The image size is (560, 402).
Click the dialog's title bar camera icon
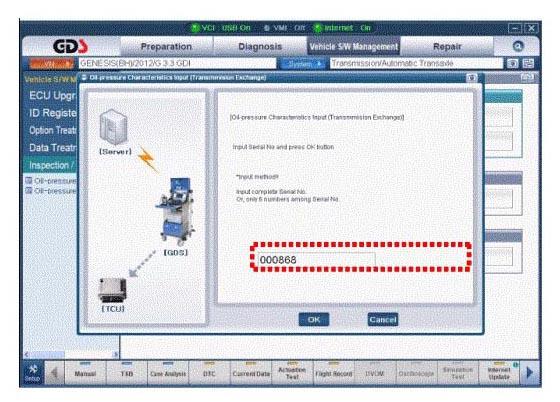coord(471,78)
